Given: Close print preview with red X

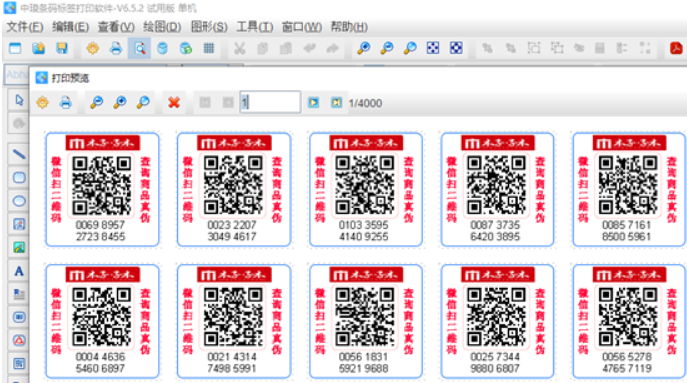Looking at the screenshot, I should 174,103.
